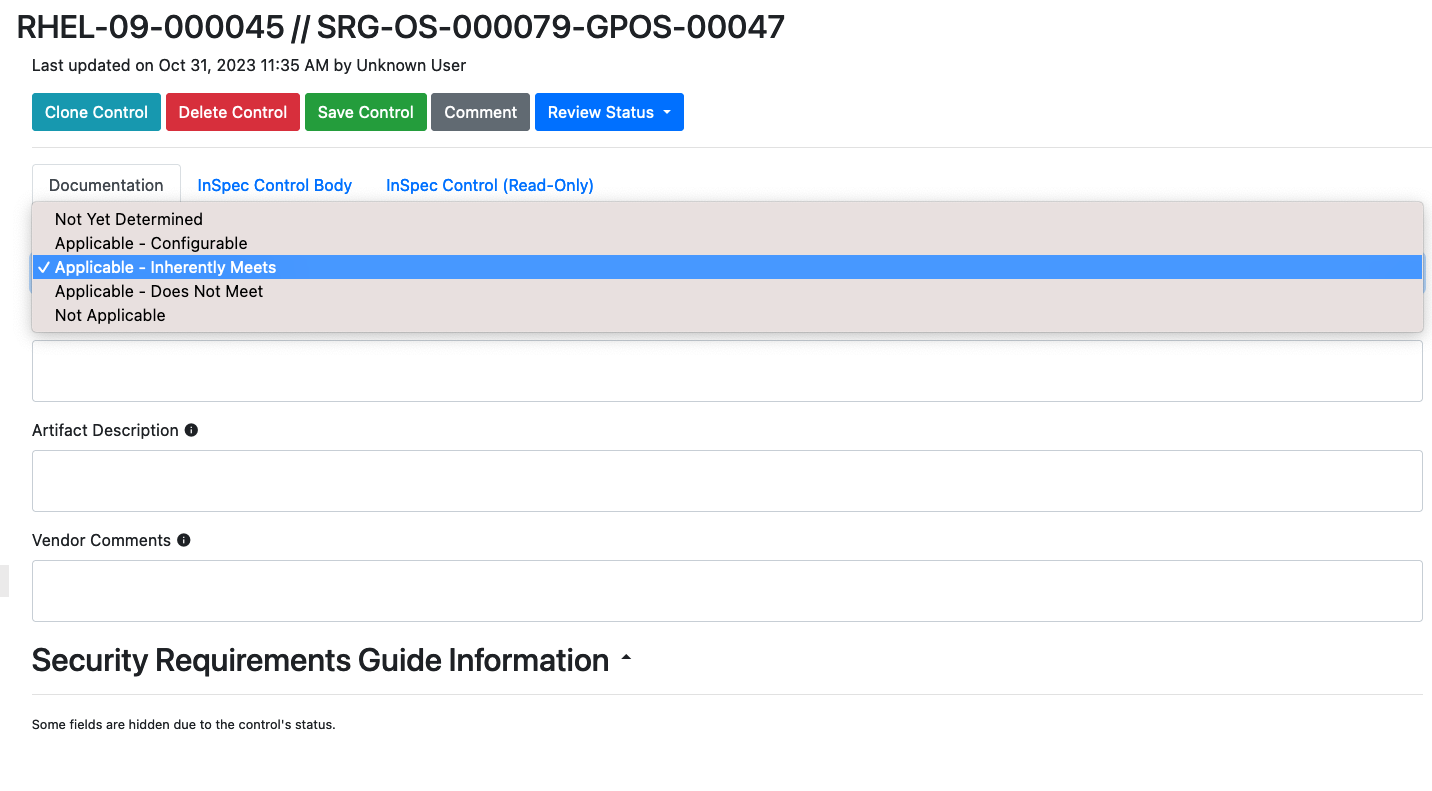
Task: Open the InSpec Control Body tab
Action: click(275, 185)
